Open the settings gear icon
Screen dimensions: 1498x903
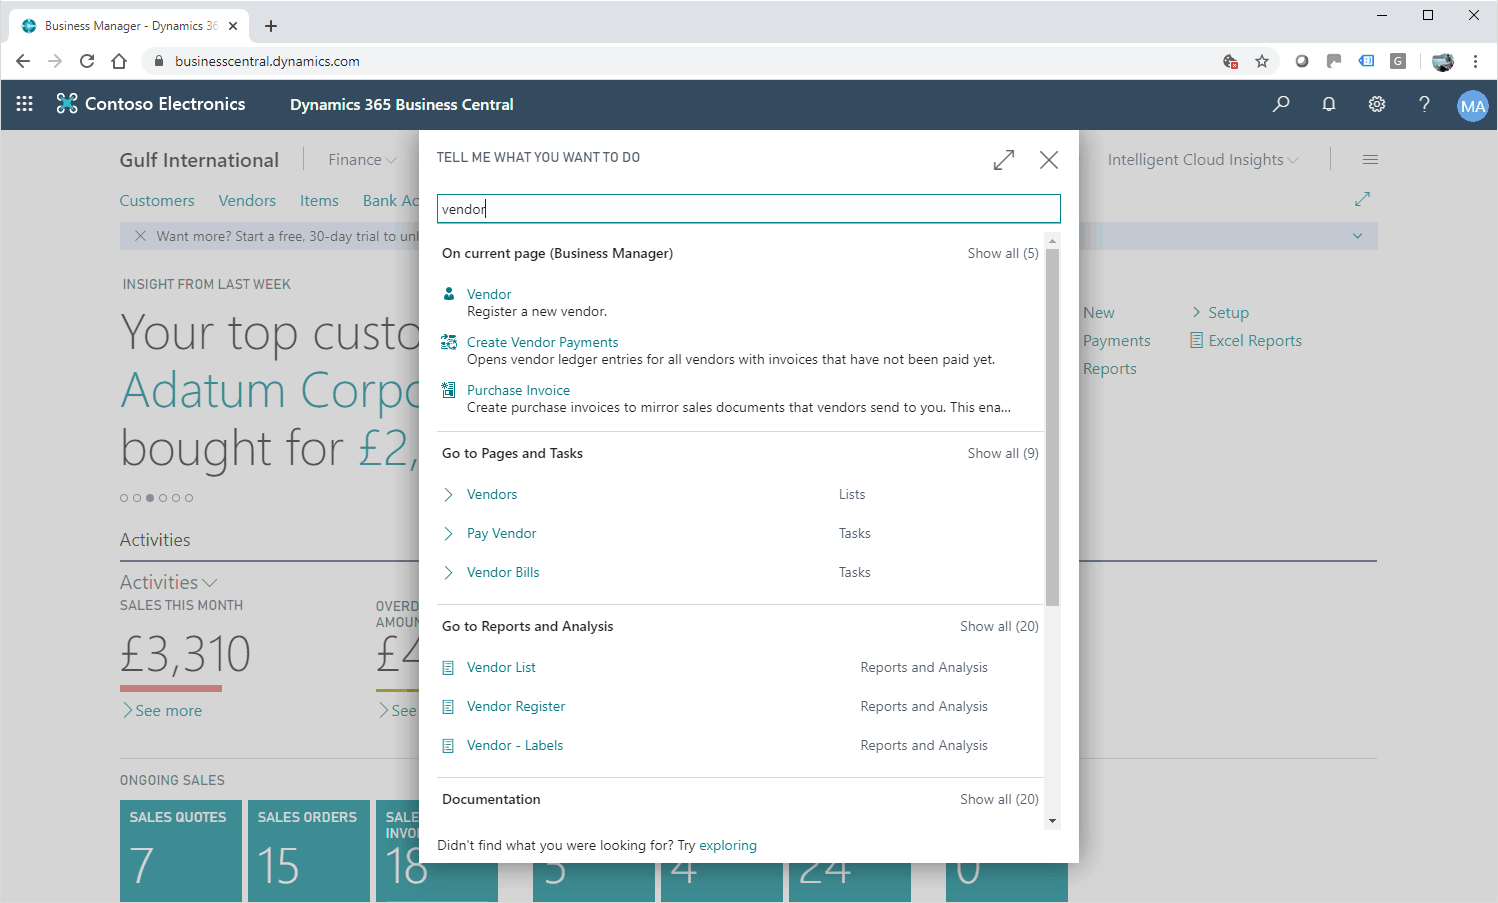tap(1377, 104)
